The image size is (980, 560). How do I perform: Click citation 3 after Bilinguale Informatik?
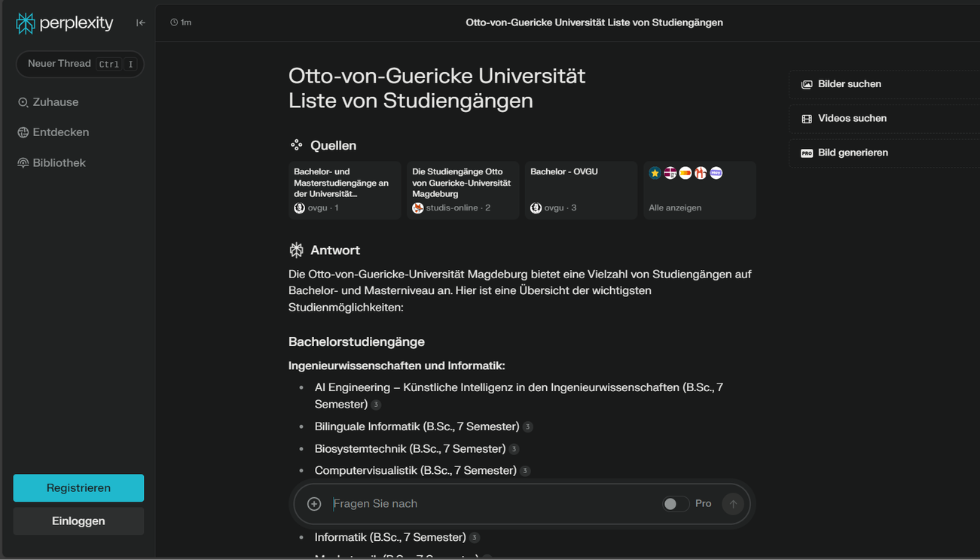click(x=528, y=427)
